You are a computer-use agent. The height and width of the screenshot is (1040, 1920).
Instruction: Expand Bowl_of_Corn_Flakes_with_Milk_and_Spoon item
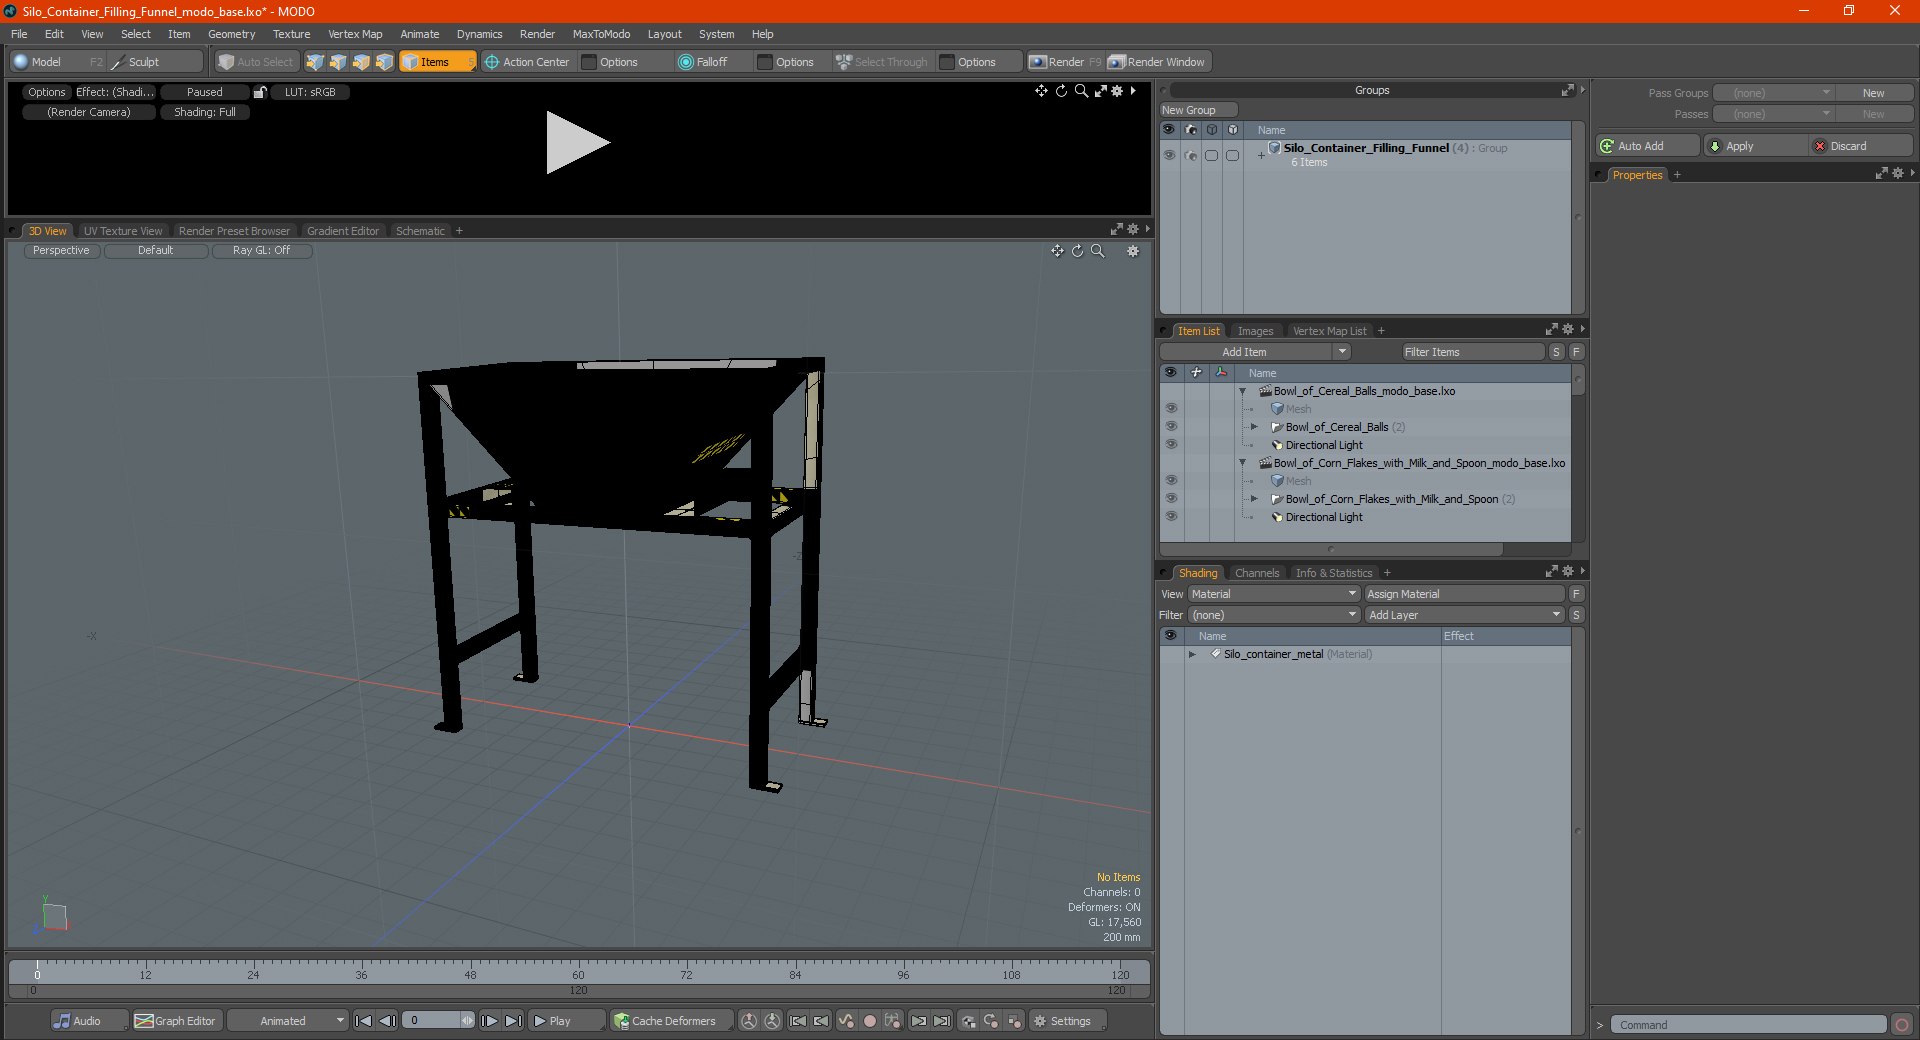[x=1254, y=499]
